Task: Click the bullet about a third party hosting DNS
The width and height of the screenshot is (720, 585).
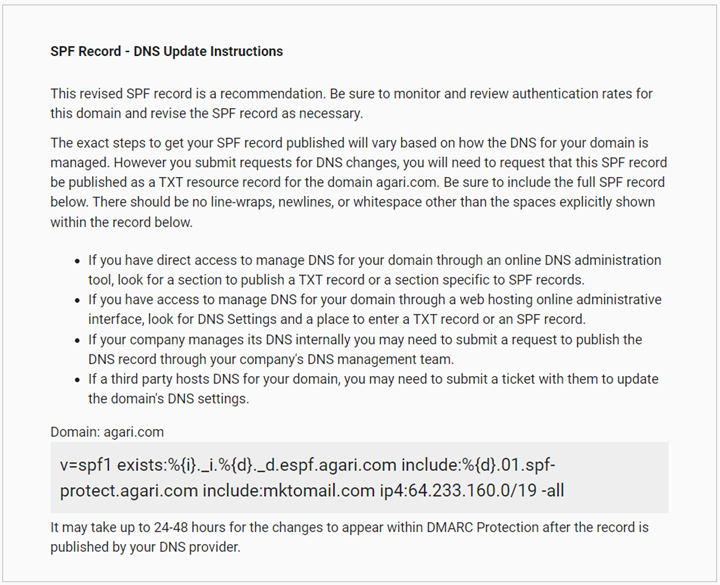Action: (x=373, y=388)
